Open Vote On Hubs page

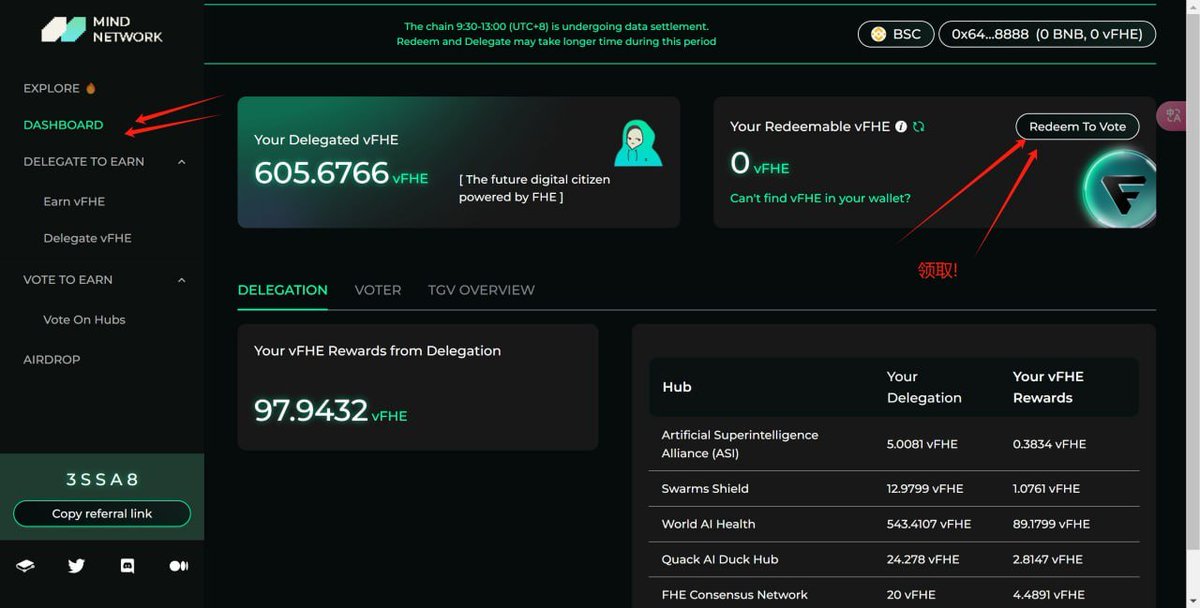point(84,320)
